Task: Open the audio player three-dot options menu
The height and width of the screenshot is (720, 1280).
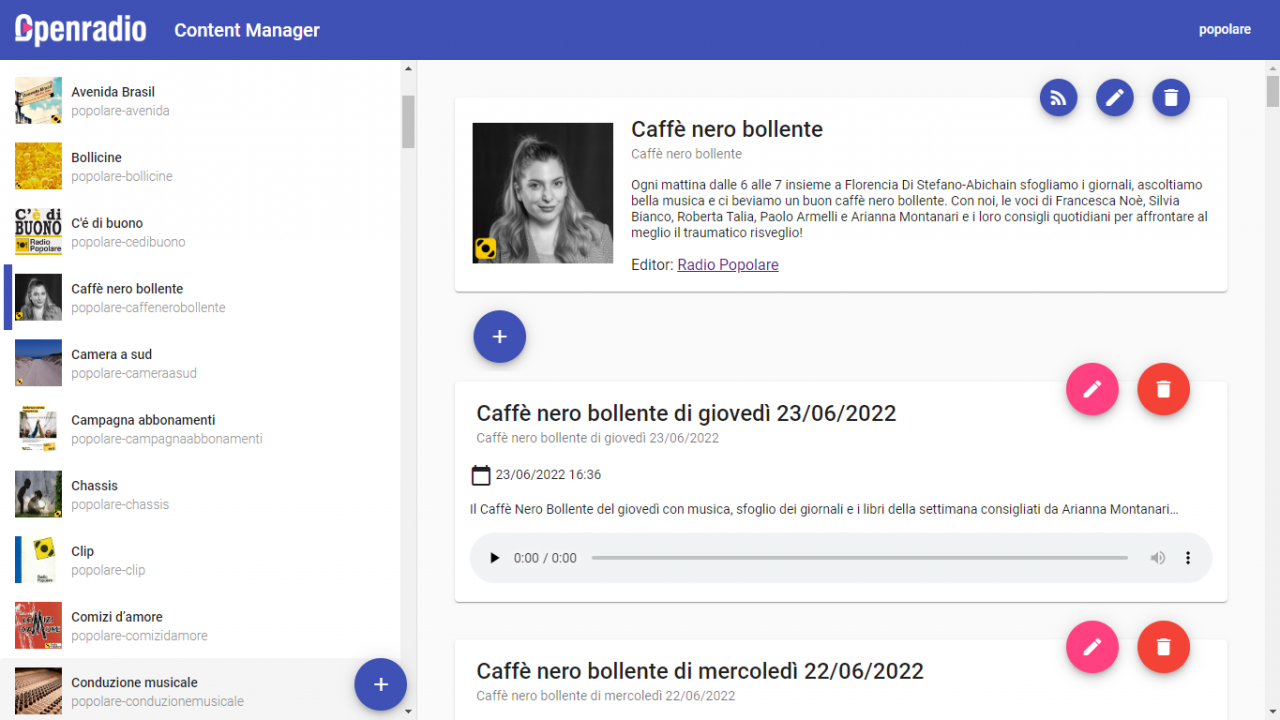Action: click(1188, 558)
